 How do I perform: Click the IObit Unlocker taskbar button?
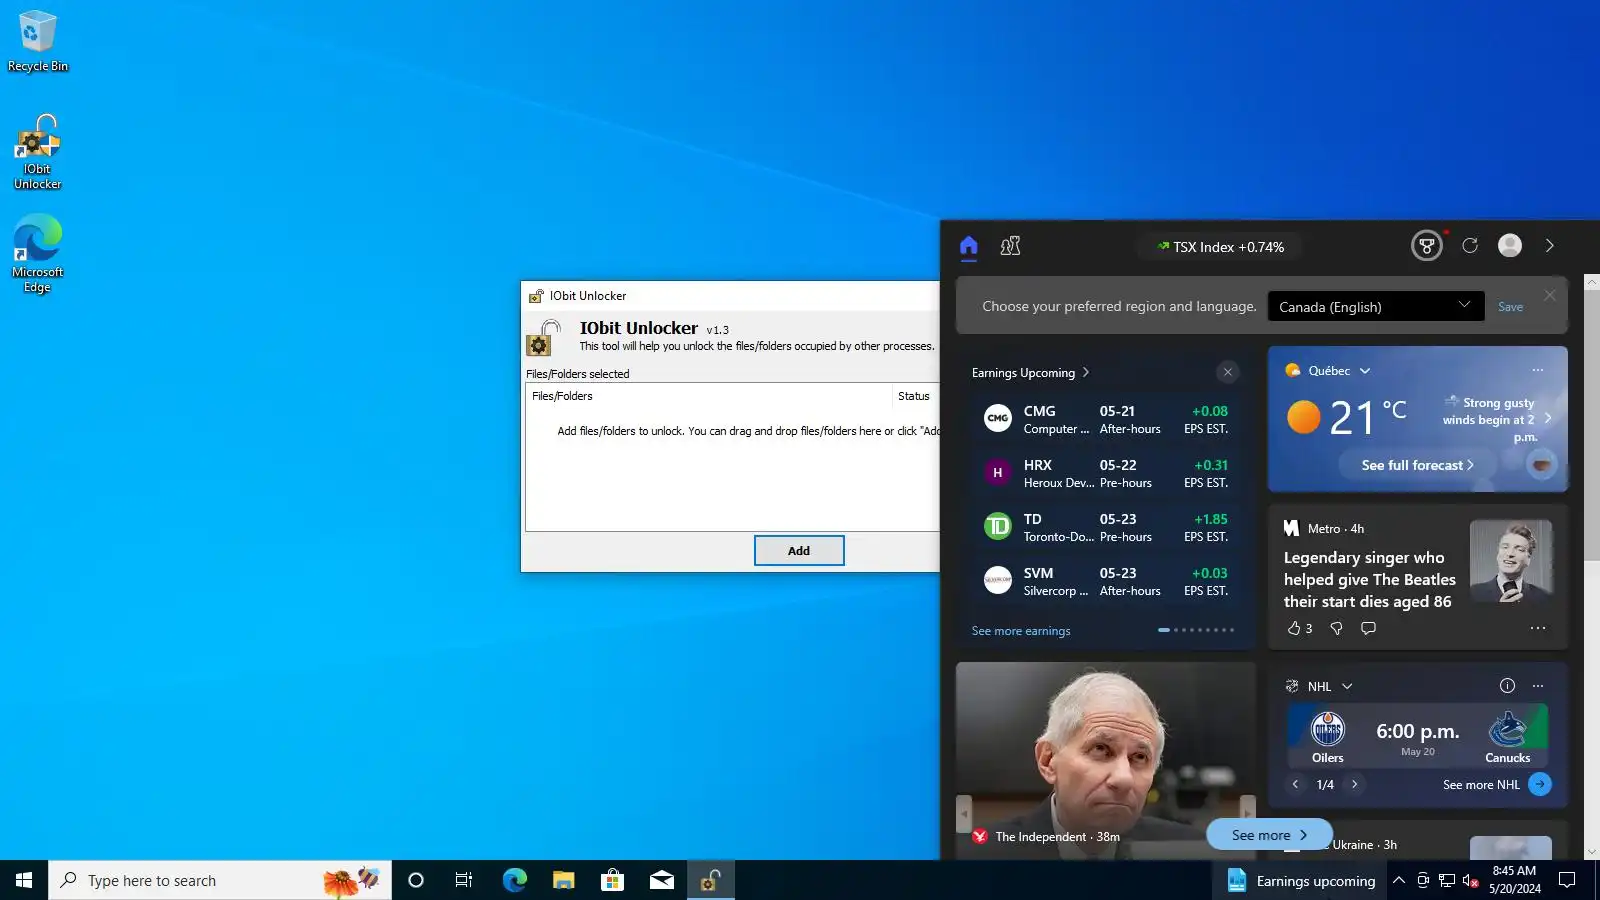711,880
